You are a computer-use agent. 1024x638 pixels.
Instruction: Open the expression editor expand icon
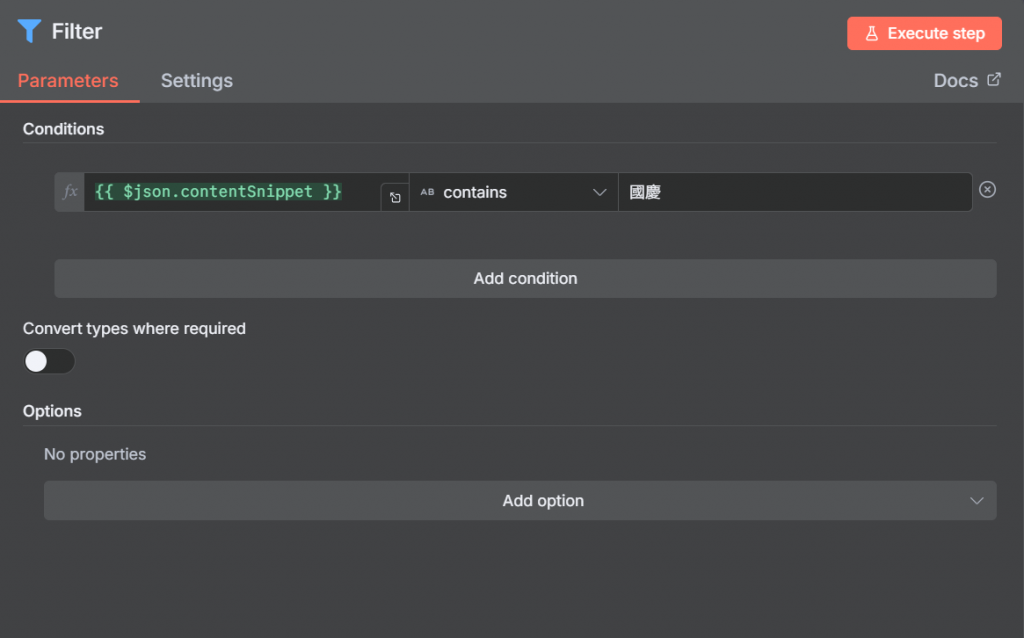pos(395,198)
